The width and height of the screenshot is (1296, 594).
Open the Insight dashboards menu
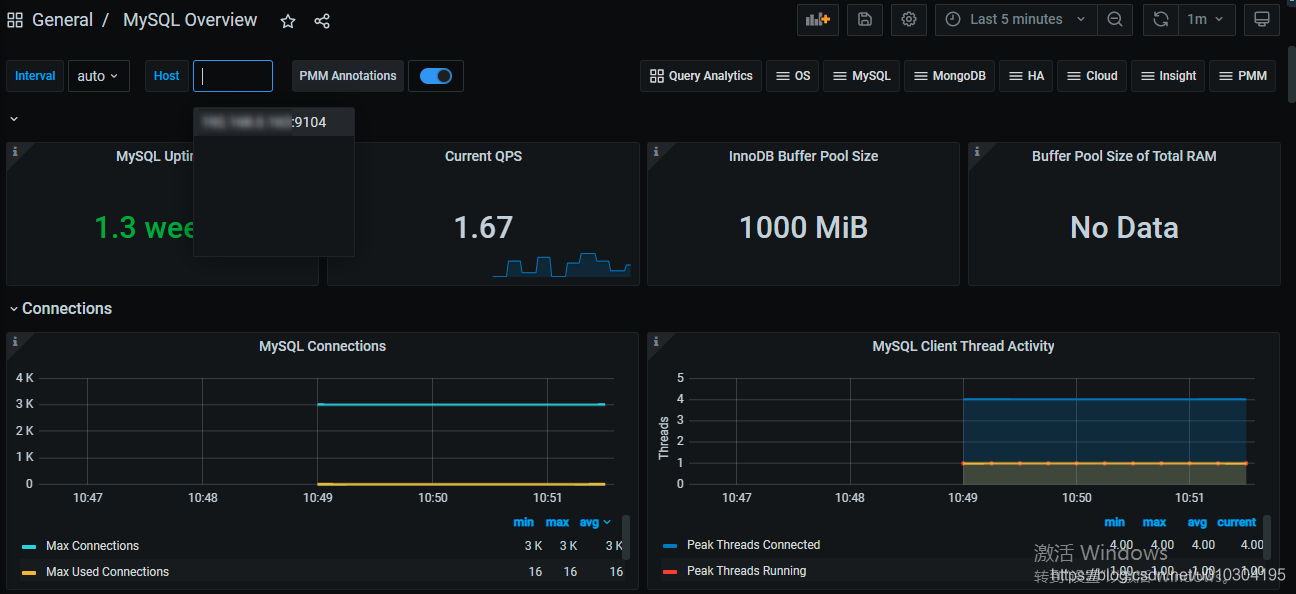(x=1168, y=76)
